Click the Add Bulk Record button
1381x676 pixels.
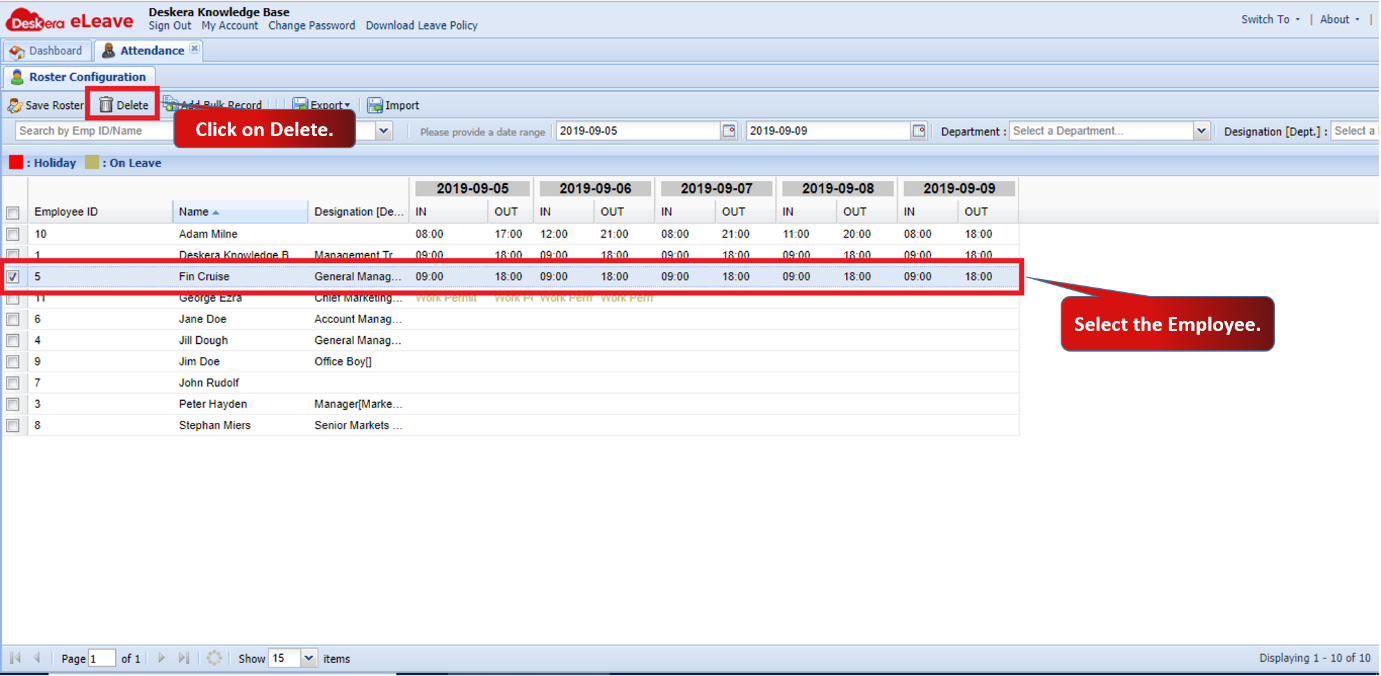213,105
